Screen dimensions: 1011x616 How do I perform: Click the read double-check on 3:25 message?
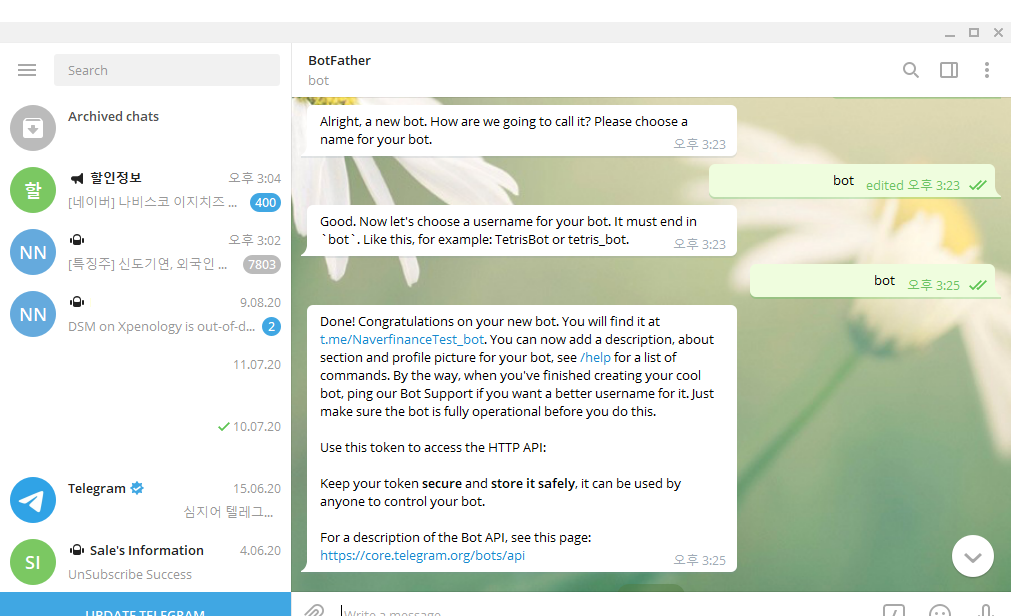pyautogui.click(x=977, y=285)
